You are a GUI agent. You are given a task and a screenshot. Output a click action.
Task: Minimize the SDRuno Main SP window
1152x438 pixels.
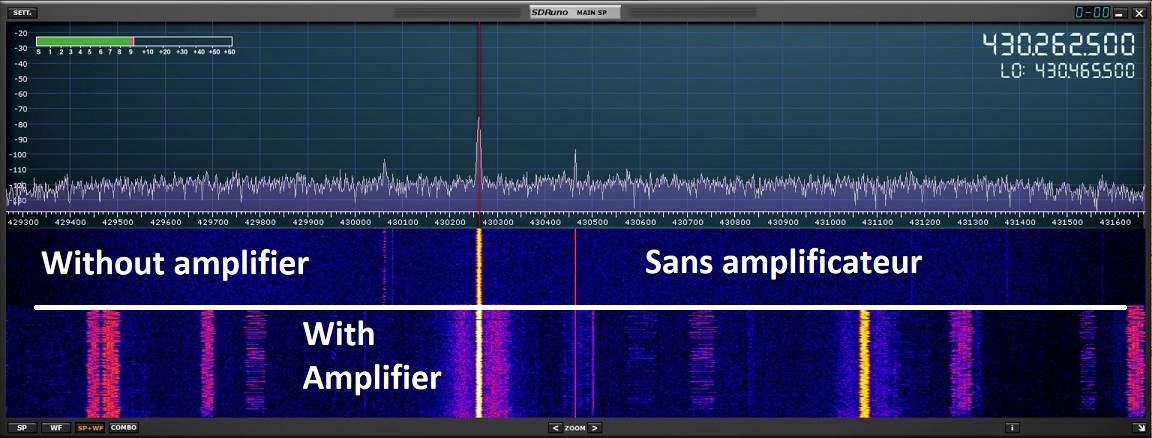1120,13
